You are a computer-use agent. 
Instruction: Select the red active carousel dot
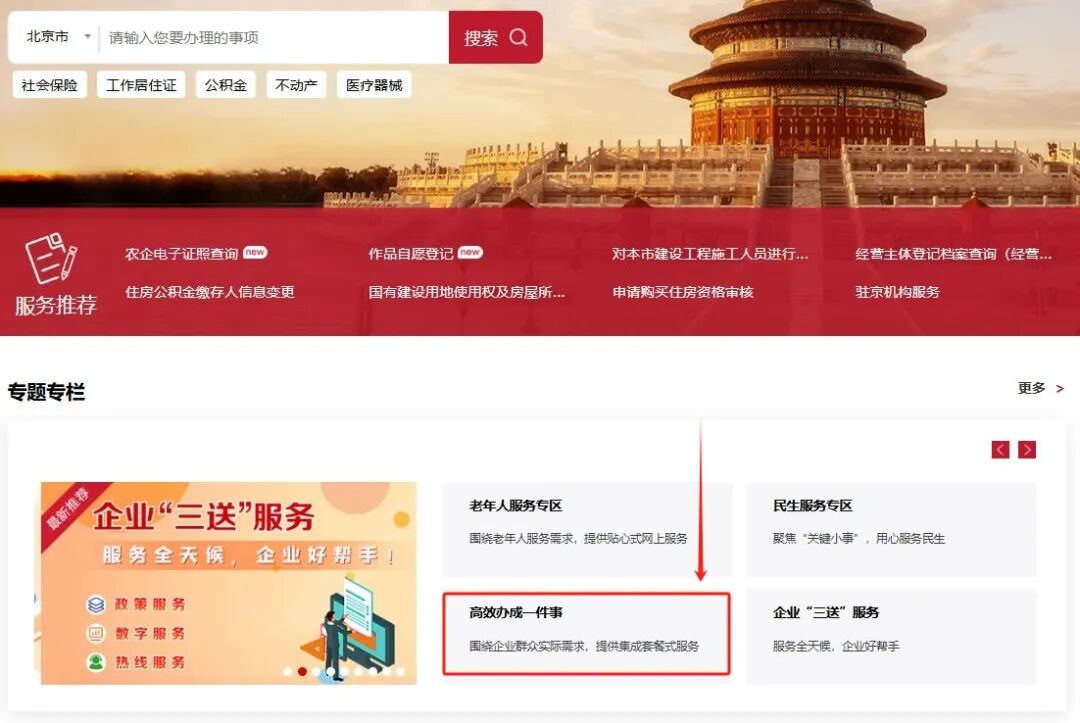[302, 671]
